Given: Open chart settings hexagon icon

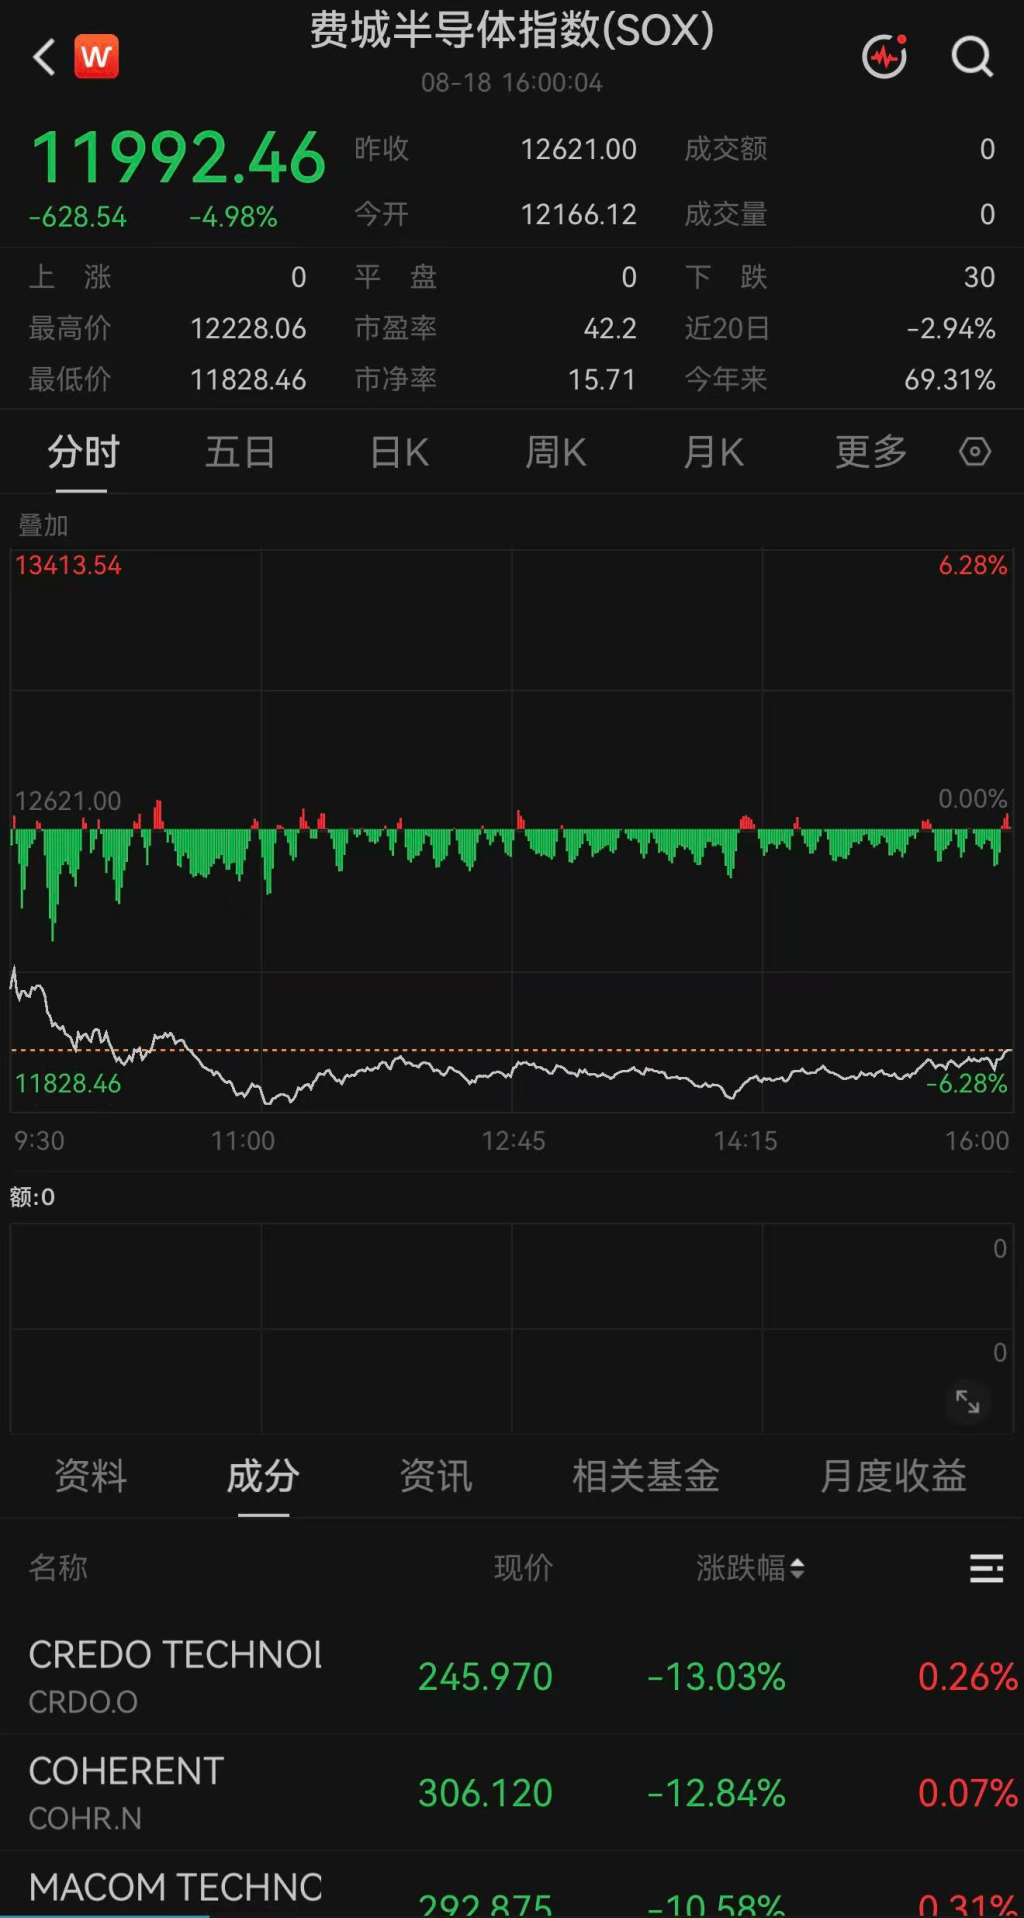Looking at the screenshot, I should point(975,452).
